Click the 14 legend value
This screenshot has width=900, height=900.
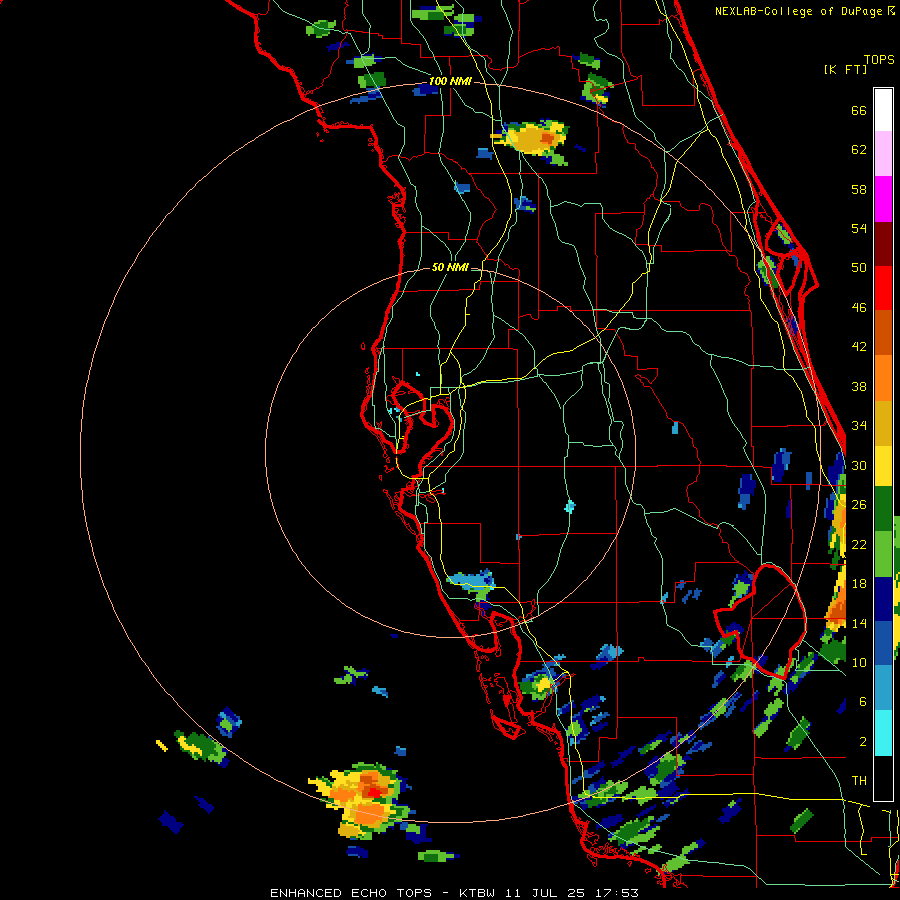(859, 623)
